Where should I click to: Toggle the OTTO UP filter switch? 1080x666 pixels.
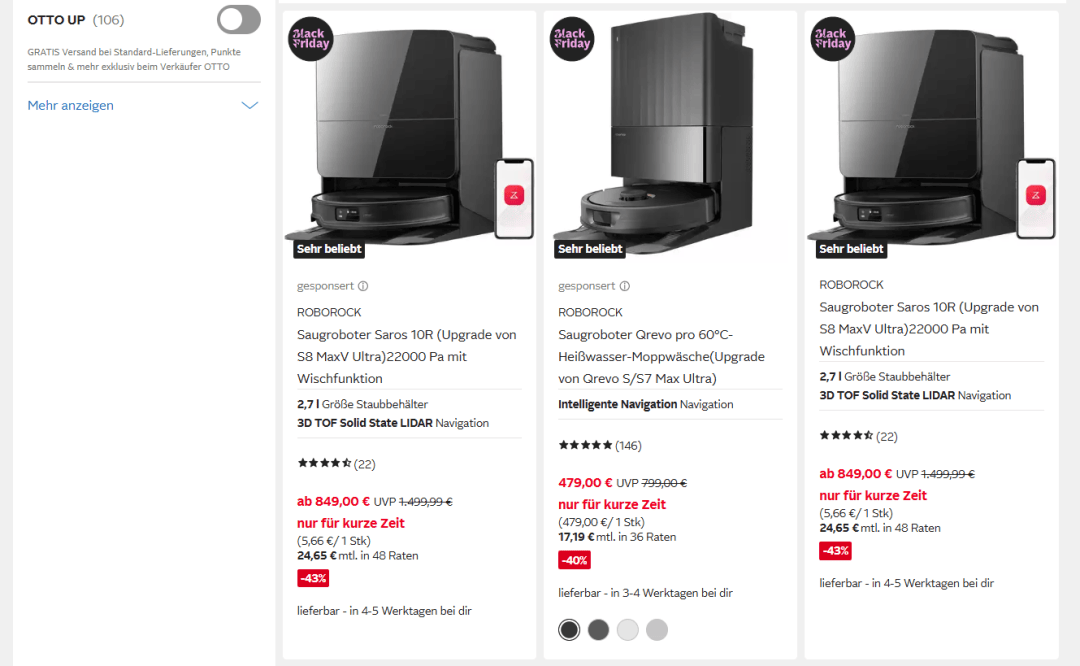point(238,19)
